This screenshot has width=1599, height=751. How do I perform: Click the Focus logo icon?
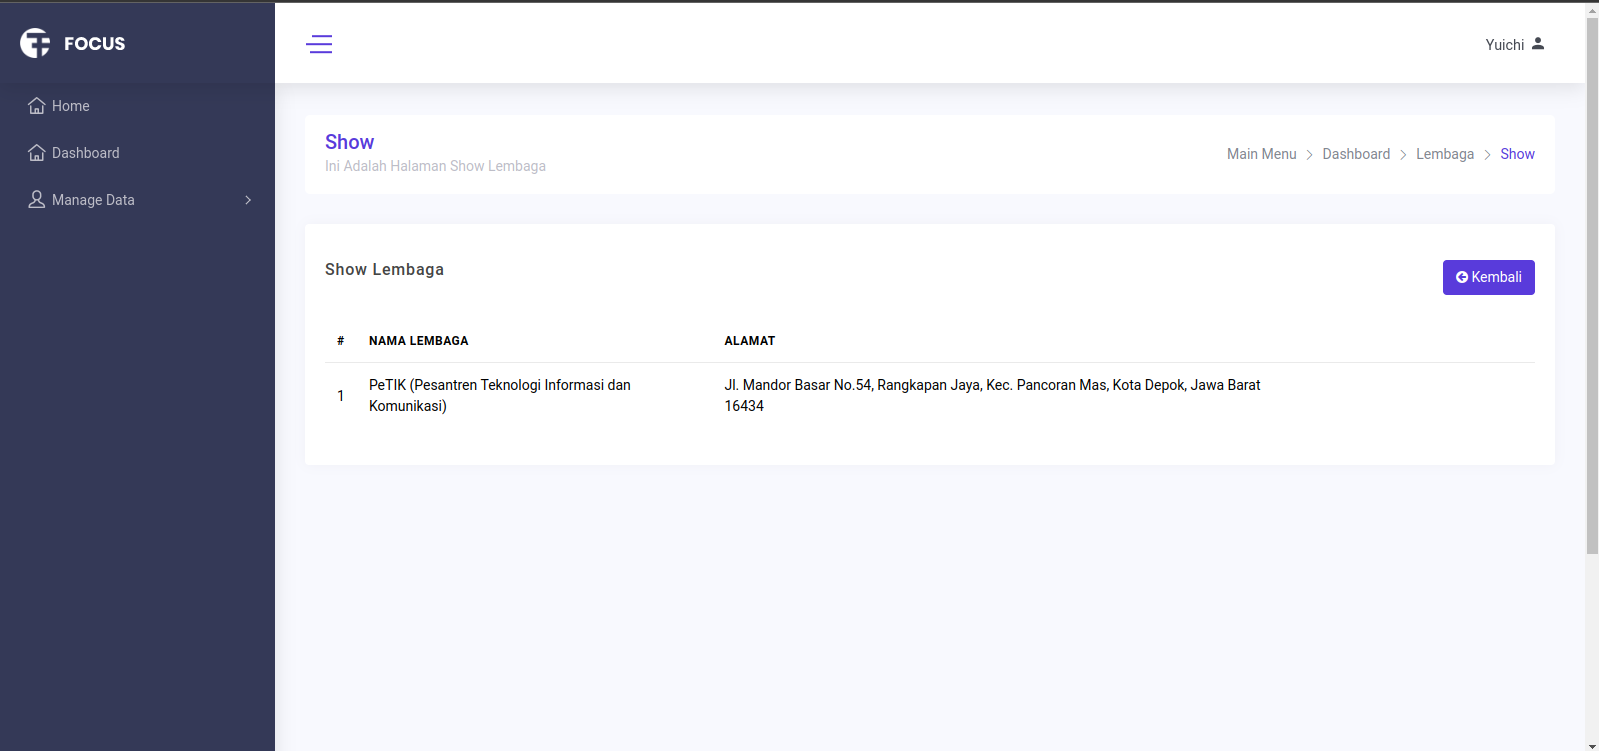coord(35,43)
